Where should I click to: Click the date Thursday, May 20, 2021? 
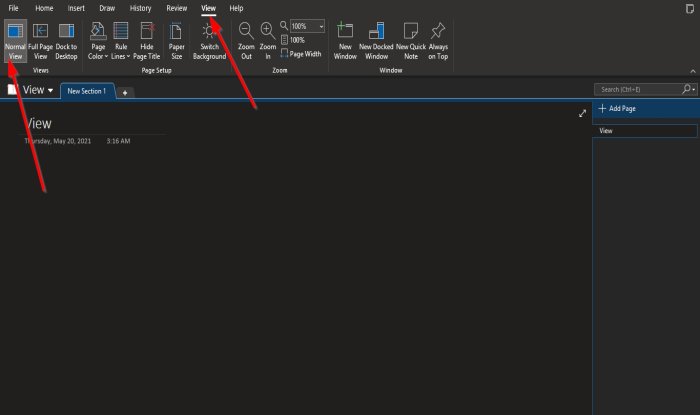point(58,141)
